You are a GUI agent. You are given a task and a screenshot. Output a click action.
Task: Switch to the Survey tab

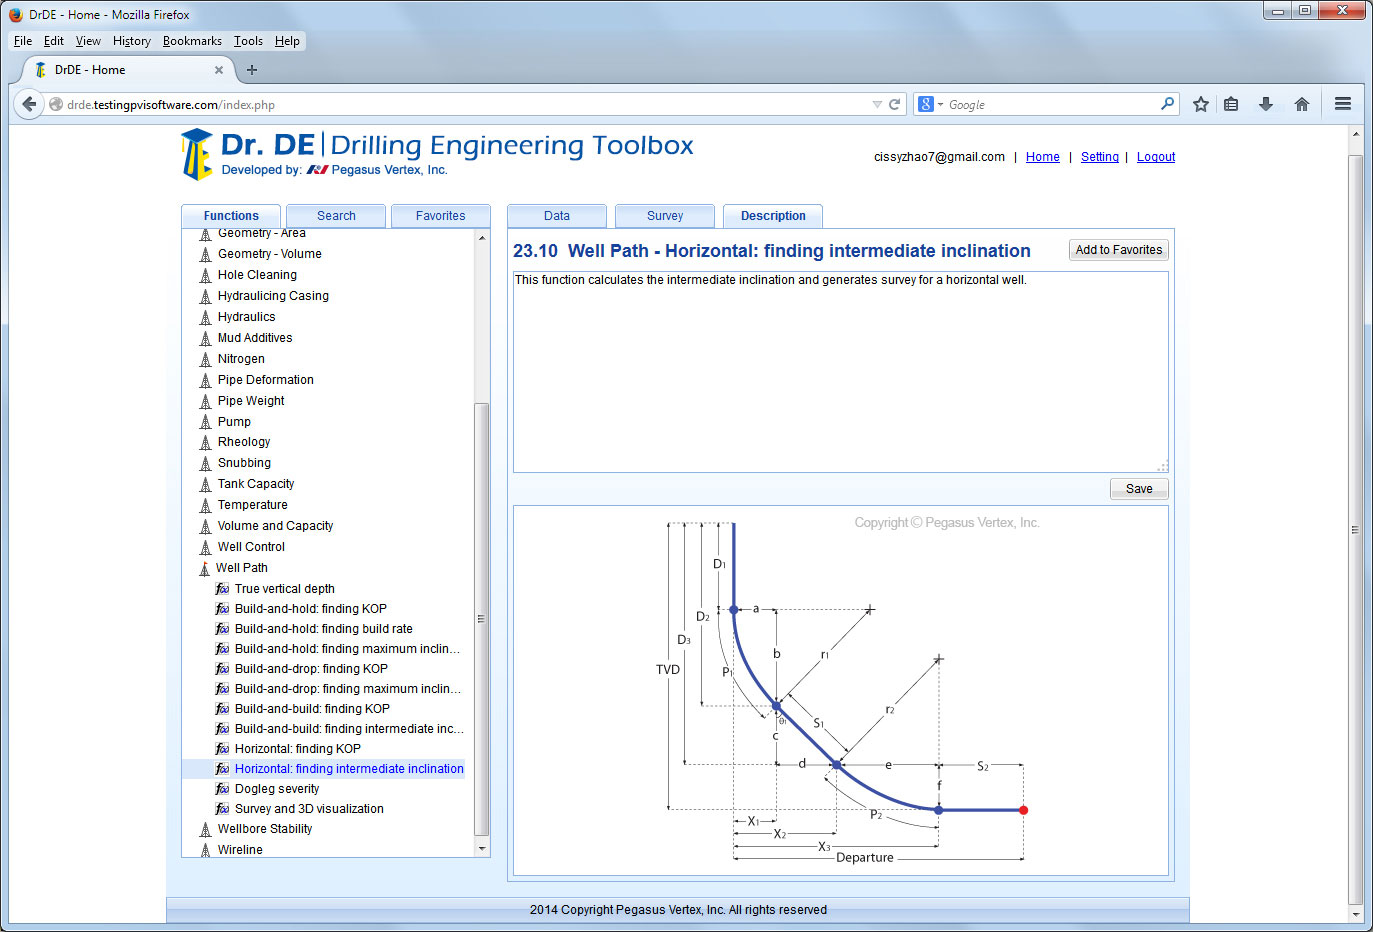pos(665,216)
